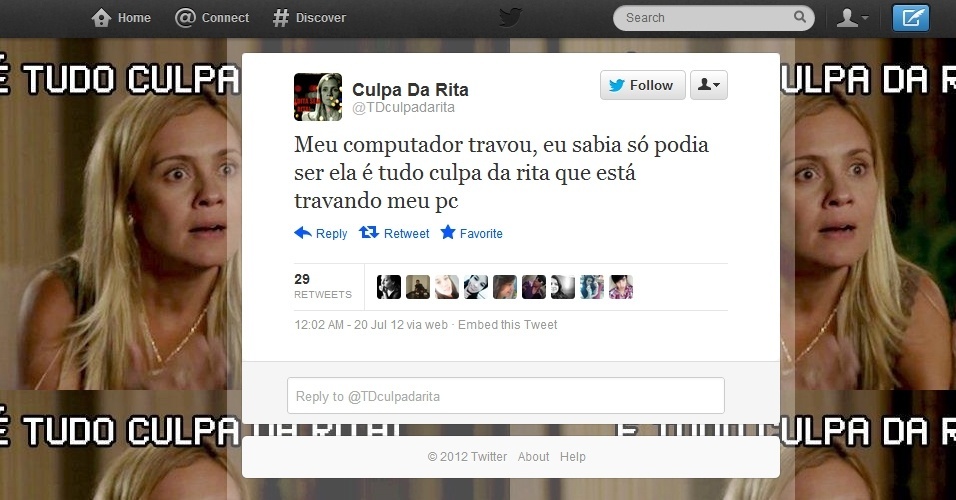This screenshot has height=500, width=956.
Task: Click the search magnifier icon
Action: [x=800, y=17]
